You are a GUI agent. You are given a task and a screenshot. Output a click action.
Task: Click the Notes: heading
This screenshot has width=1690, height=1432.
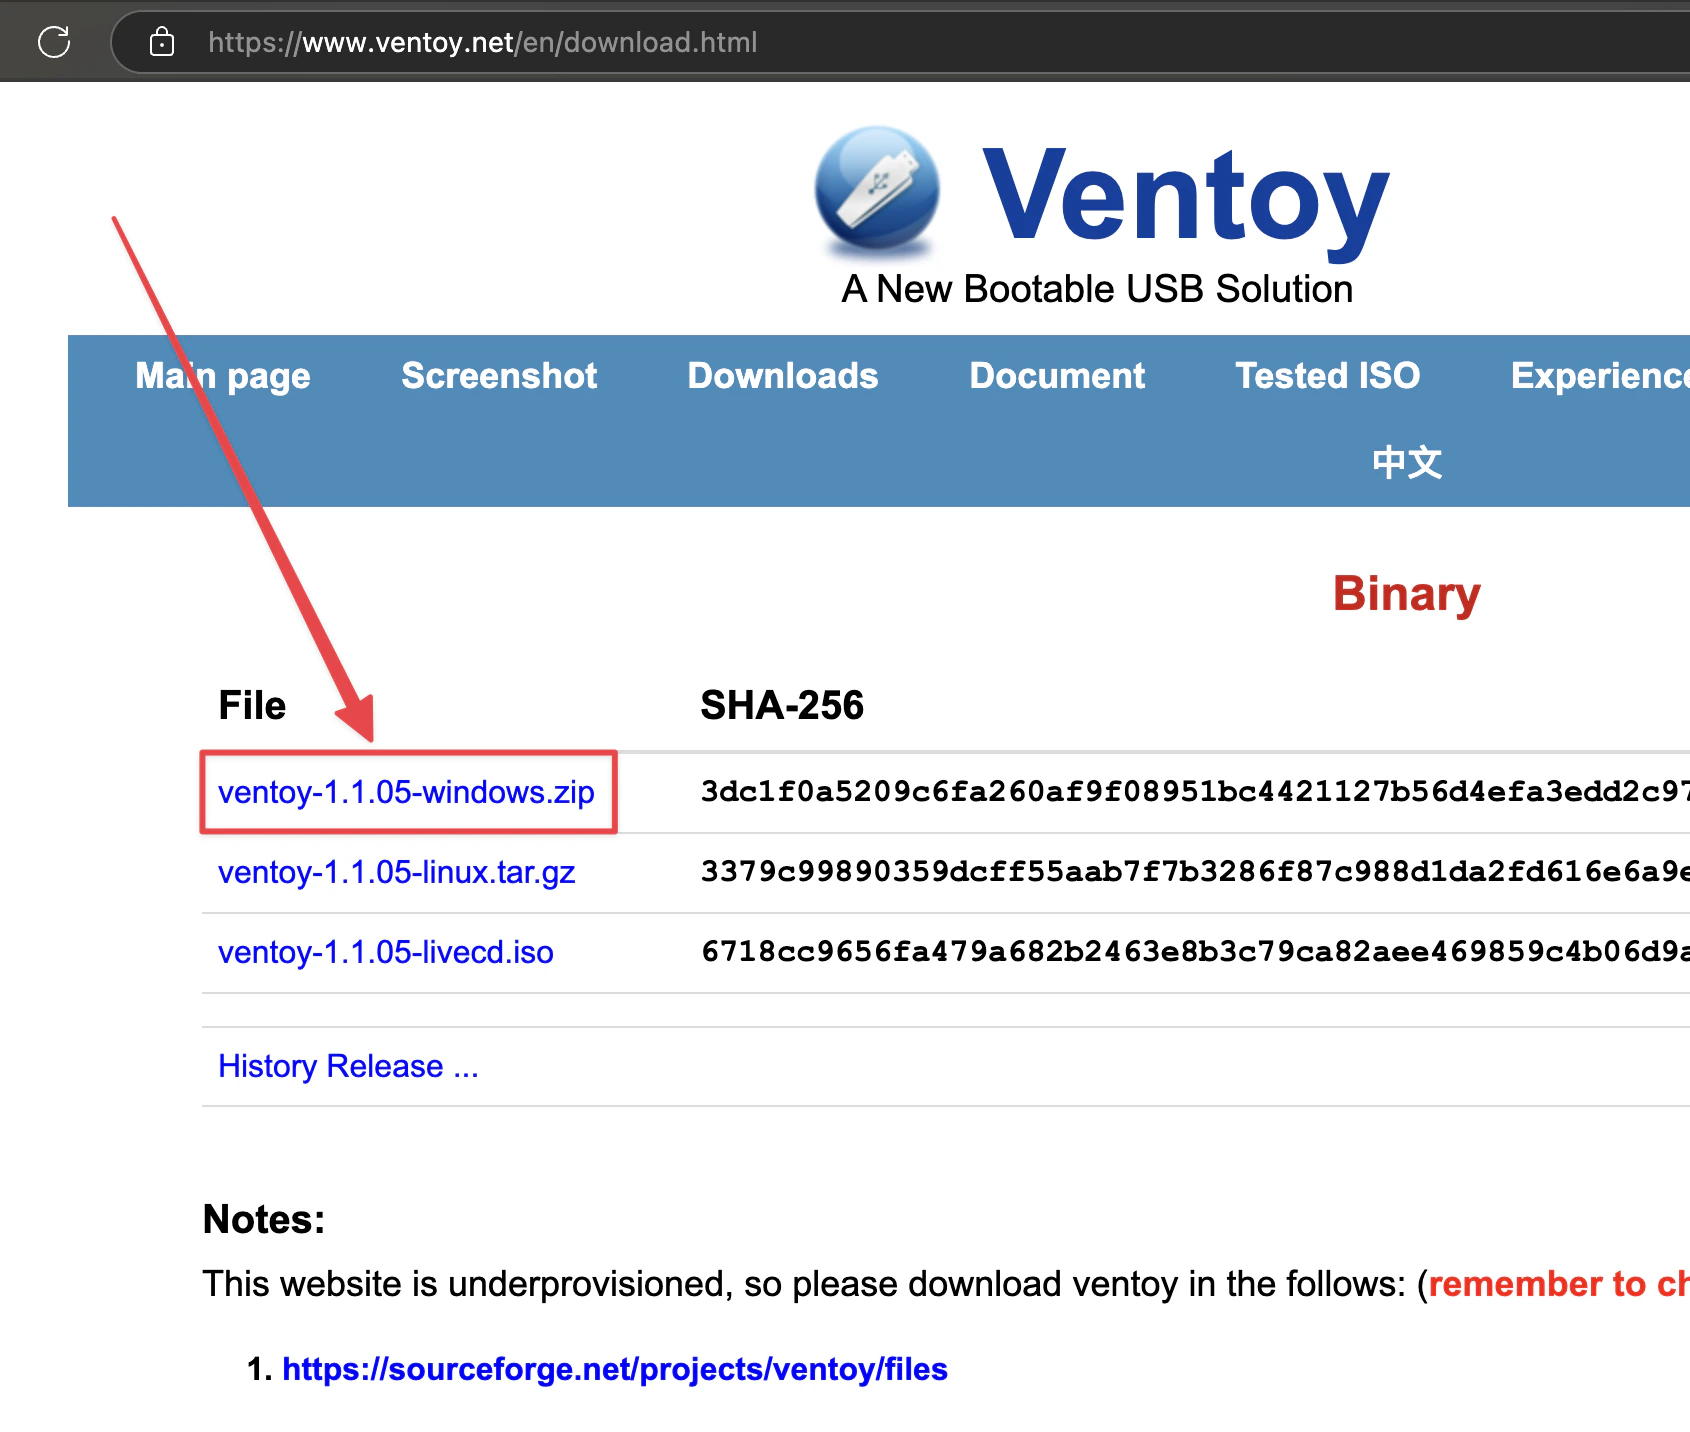click(x=264, y=1220)
